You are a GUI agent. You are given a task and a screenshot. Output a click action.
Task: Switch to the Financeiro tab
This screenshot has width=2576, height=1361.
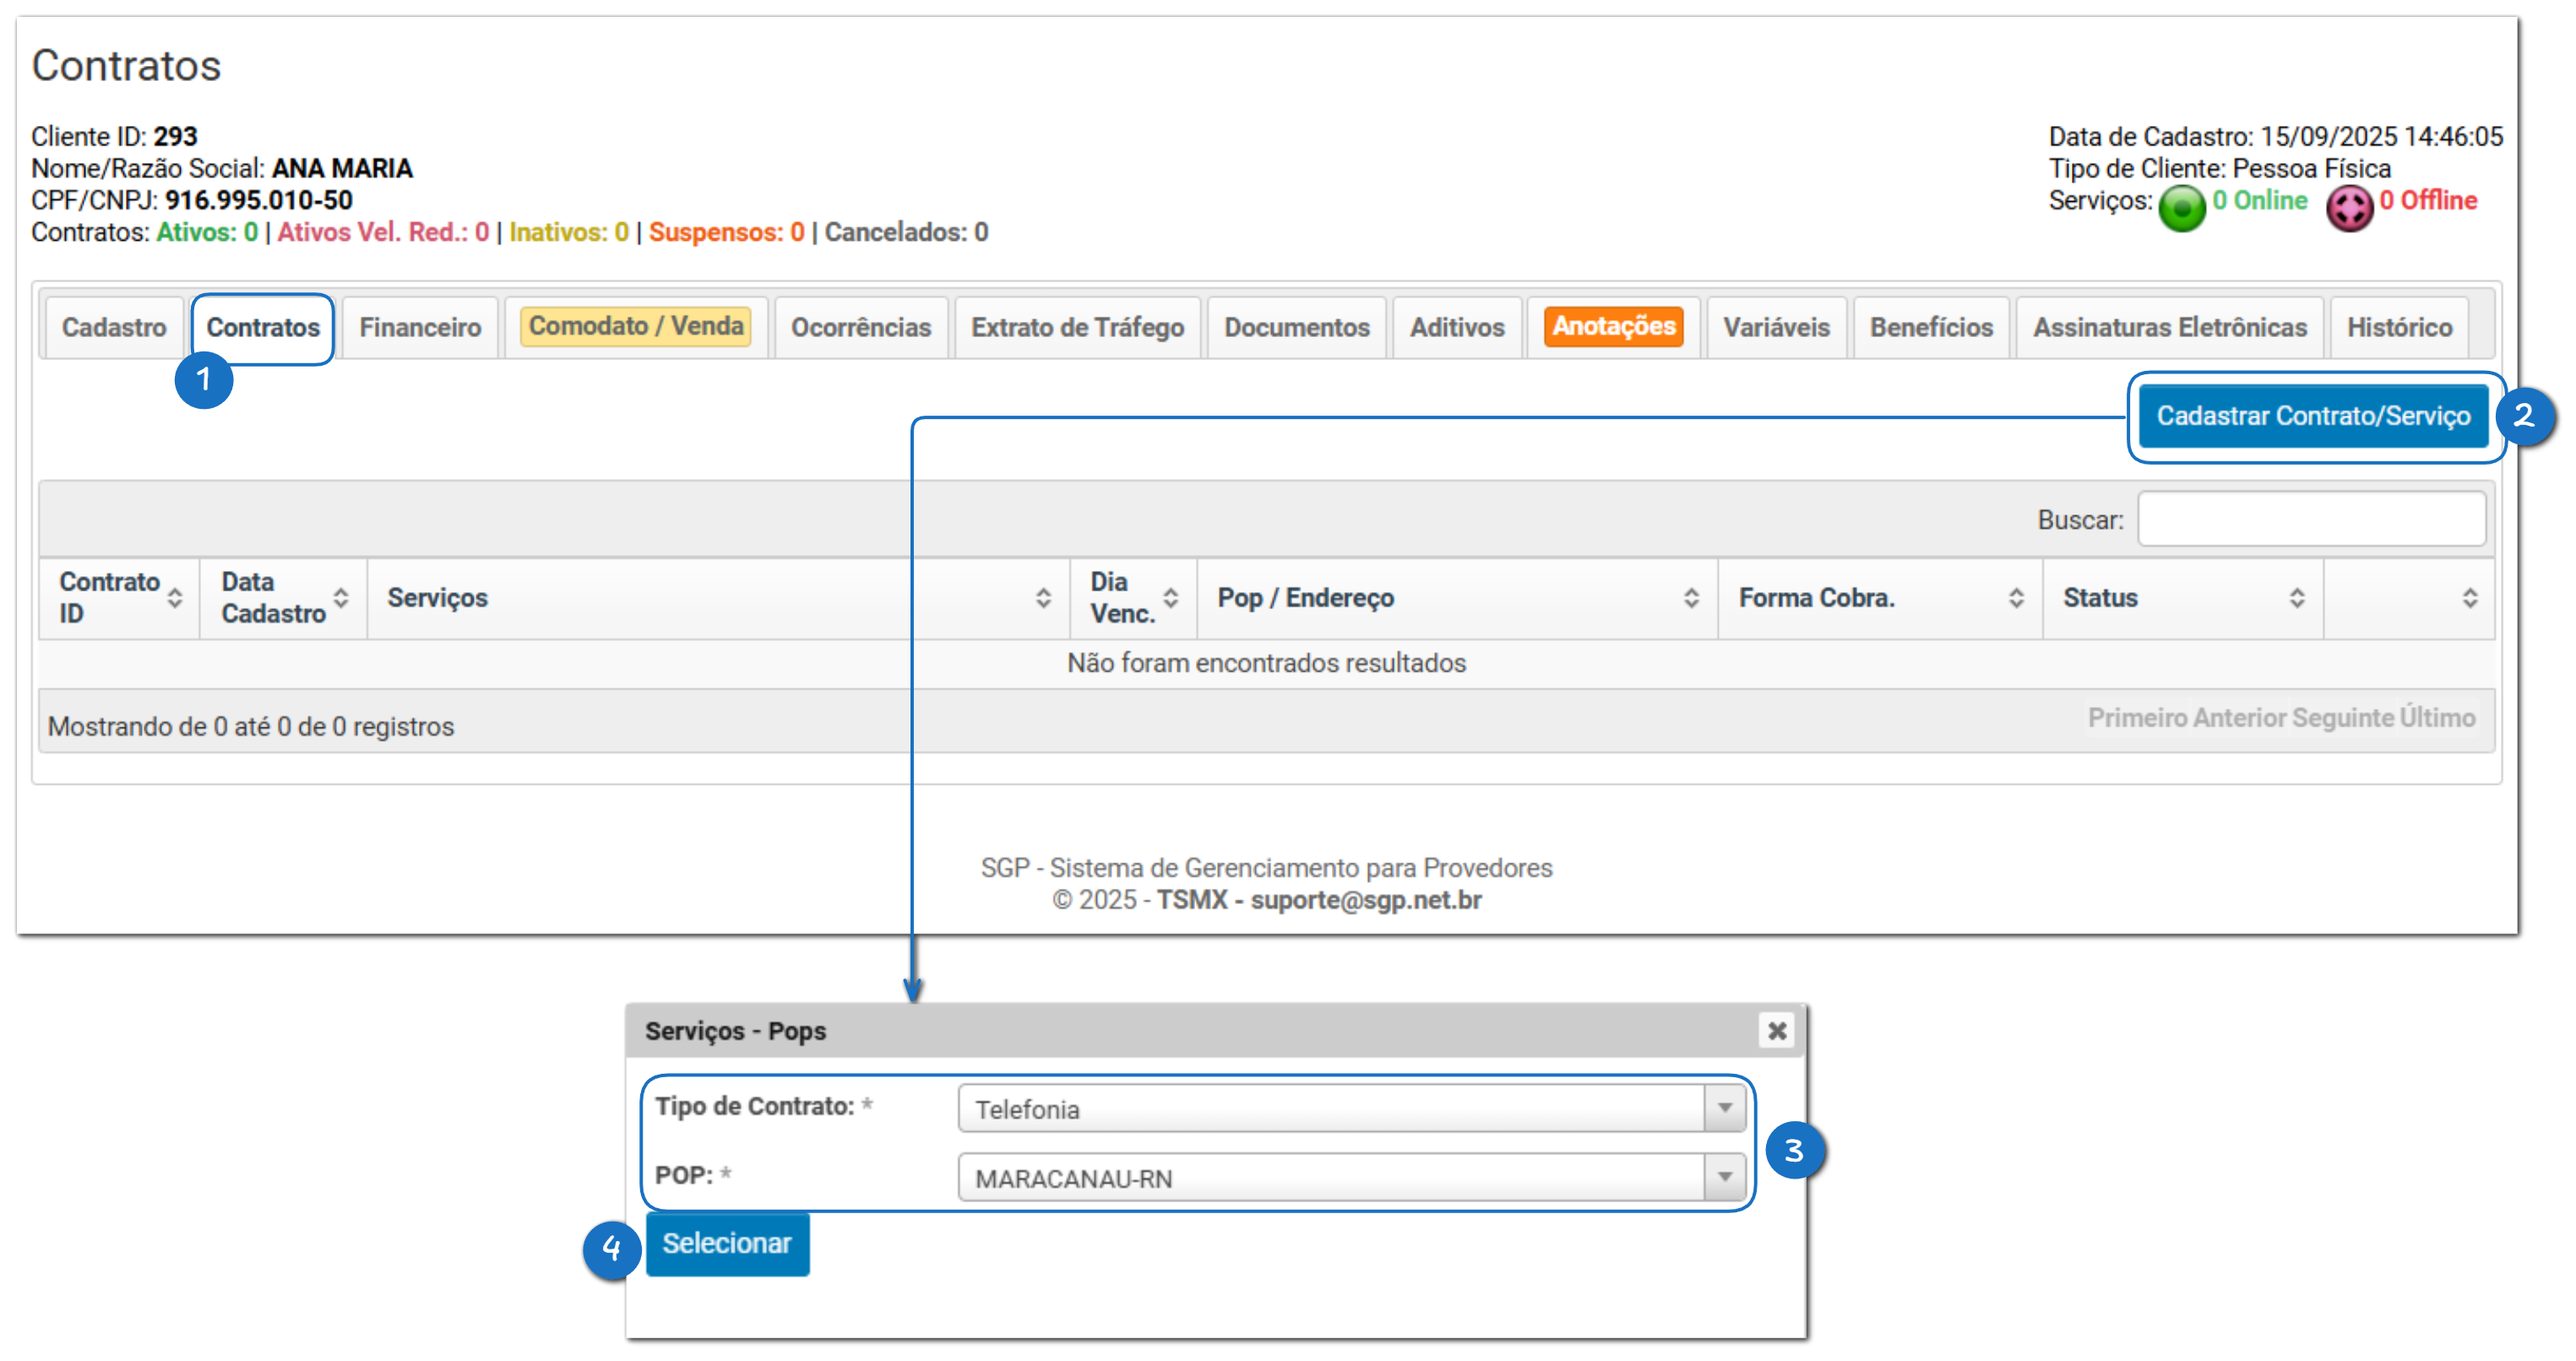click(x=420, y=327)
